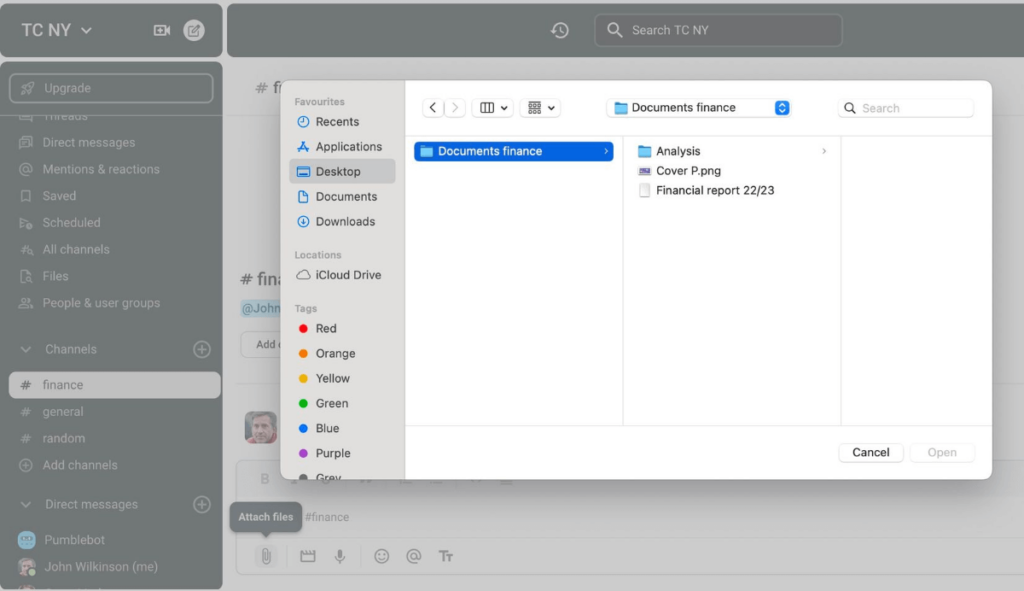Click the video clip record icon
Screen dimensions: 1024x591
click(308, 556)
